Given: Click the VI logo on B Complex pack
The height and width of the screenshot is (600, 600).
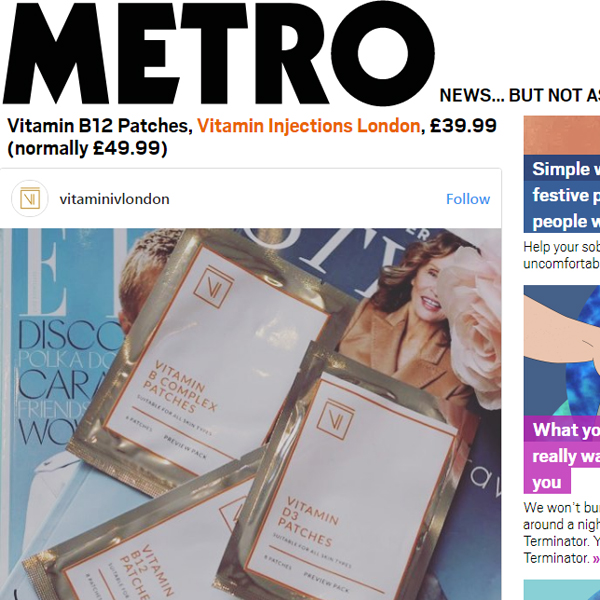Looking at the screenshot, I should (x=214, y=286).
